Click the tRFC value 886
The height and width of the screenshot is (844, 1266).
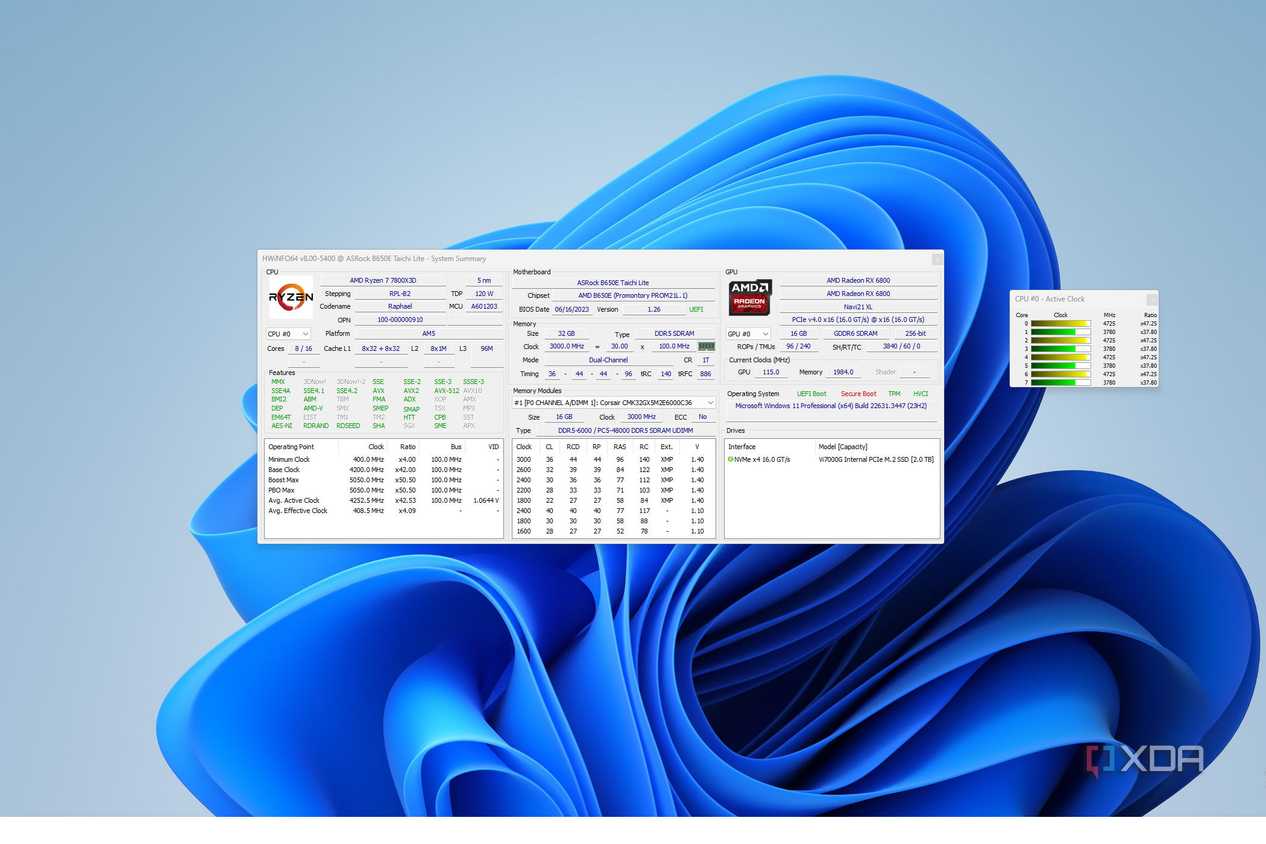click(706, 374)
